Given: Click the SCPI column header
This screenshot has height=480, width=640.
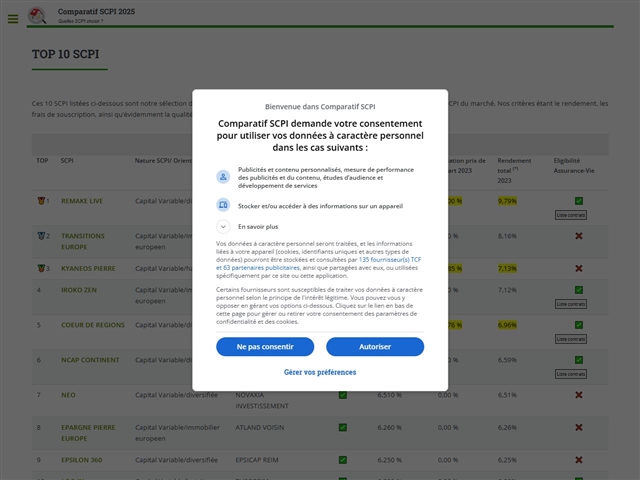Looking at the screenshot, I should [x=67, y=161].
